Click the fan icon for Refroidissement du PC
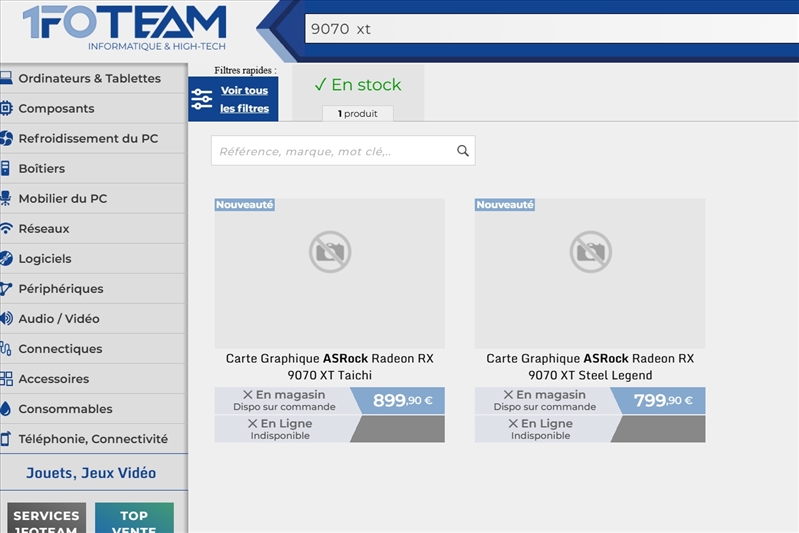Viewport: 799px width, 533px height. (6, 138)
